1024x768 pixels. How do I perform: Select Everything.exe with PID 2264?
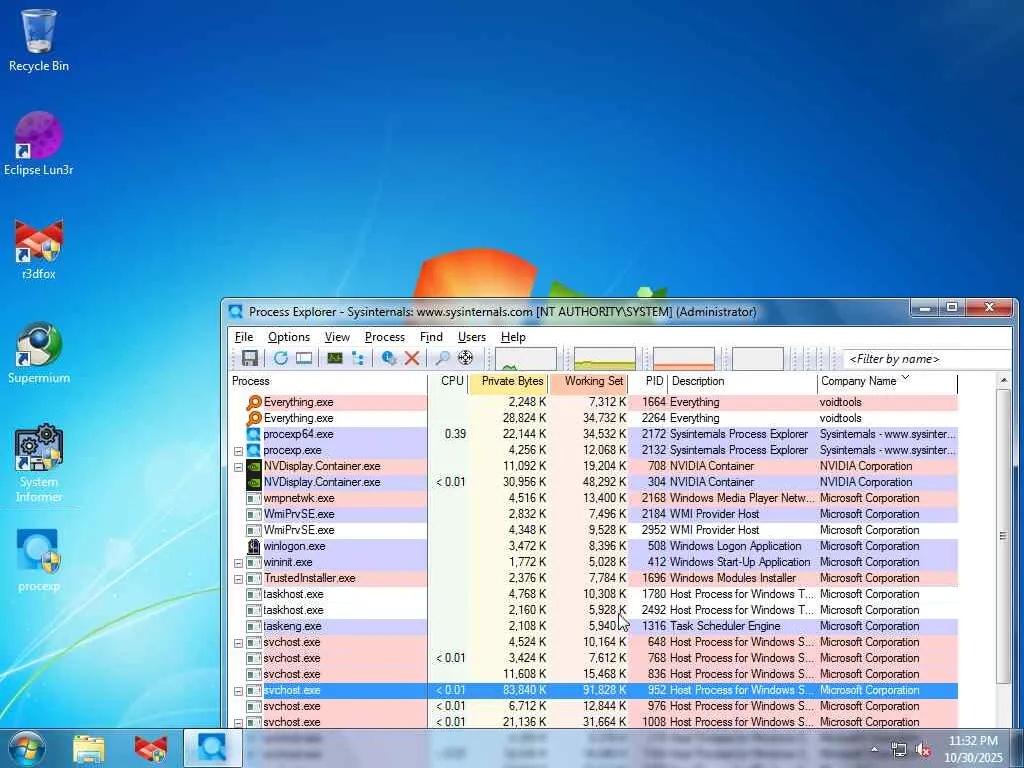point(594,418)
